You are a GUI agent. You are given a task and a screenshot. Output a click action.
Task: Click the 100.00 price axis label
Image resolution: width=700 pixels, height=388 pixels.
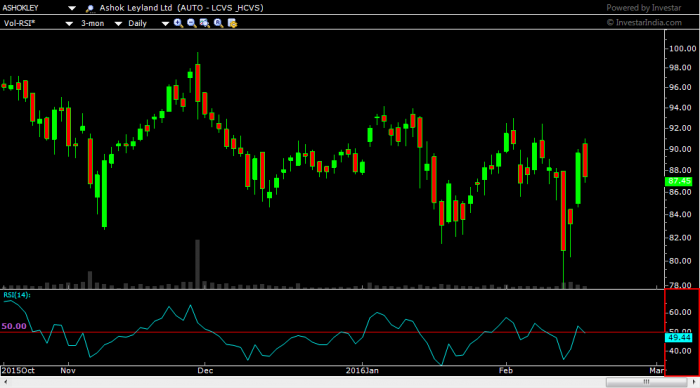(682, 49)
